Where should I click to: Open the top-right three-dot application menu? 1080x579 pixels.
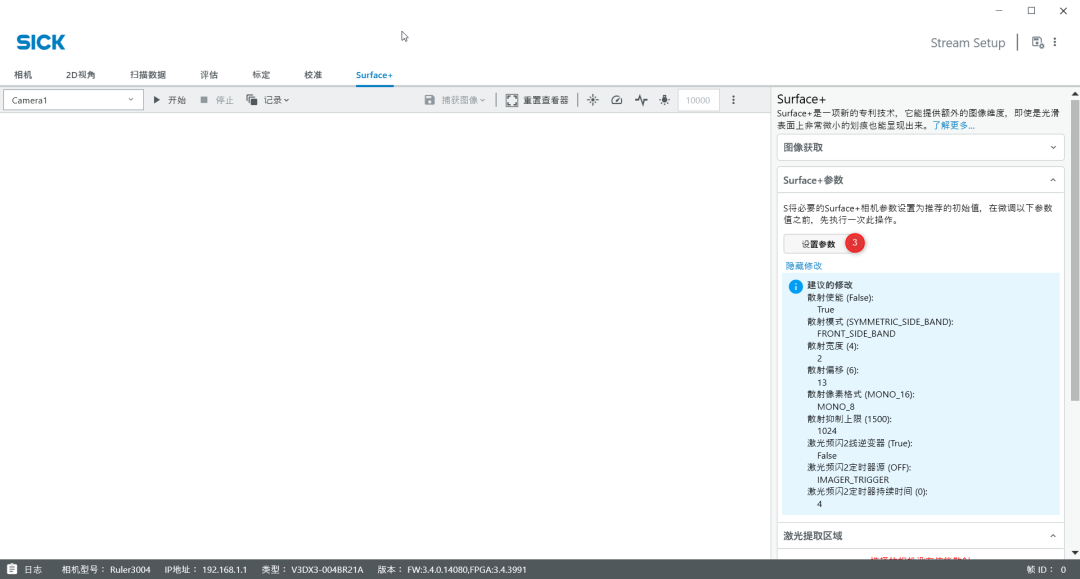pyautogui.click(x=1055, y=42)
